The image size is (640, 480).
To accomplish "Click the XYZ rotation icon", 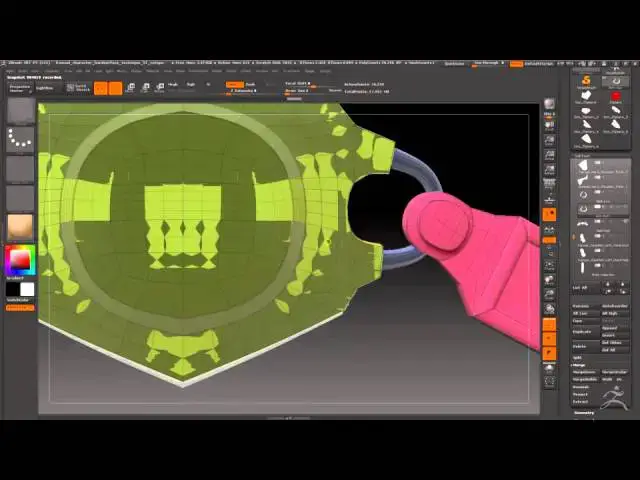I will tap(549, 240).
